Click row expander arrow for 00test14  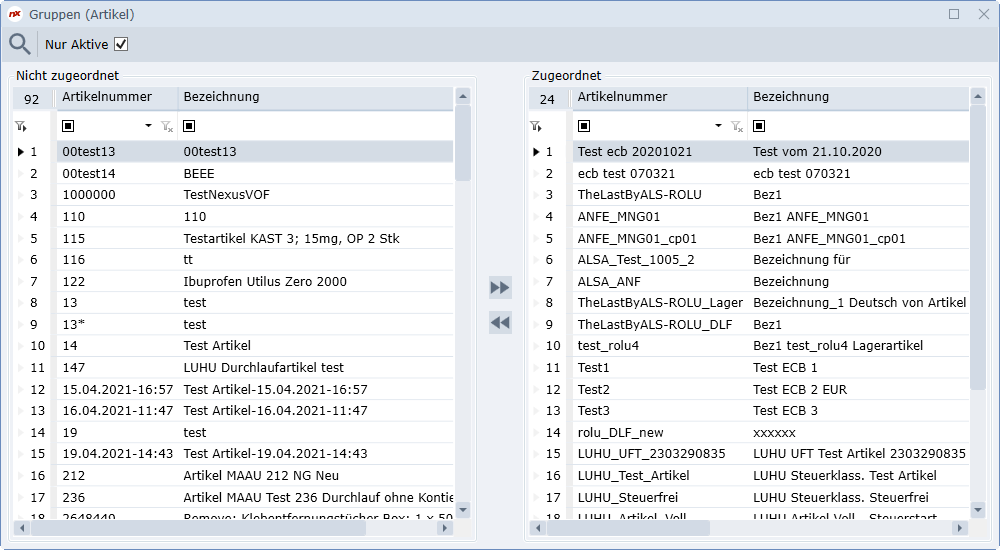point(20,174)
